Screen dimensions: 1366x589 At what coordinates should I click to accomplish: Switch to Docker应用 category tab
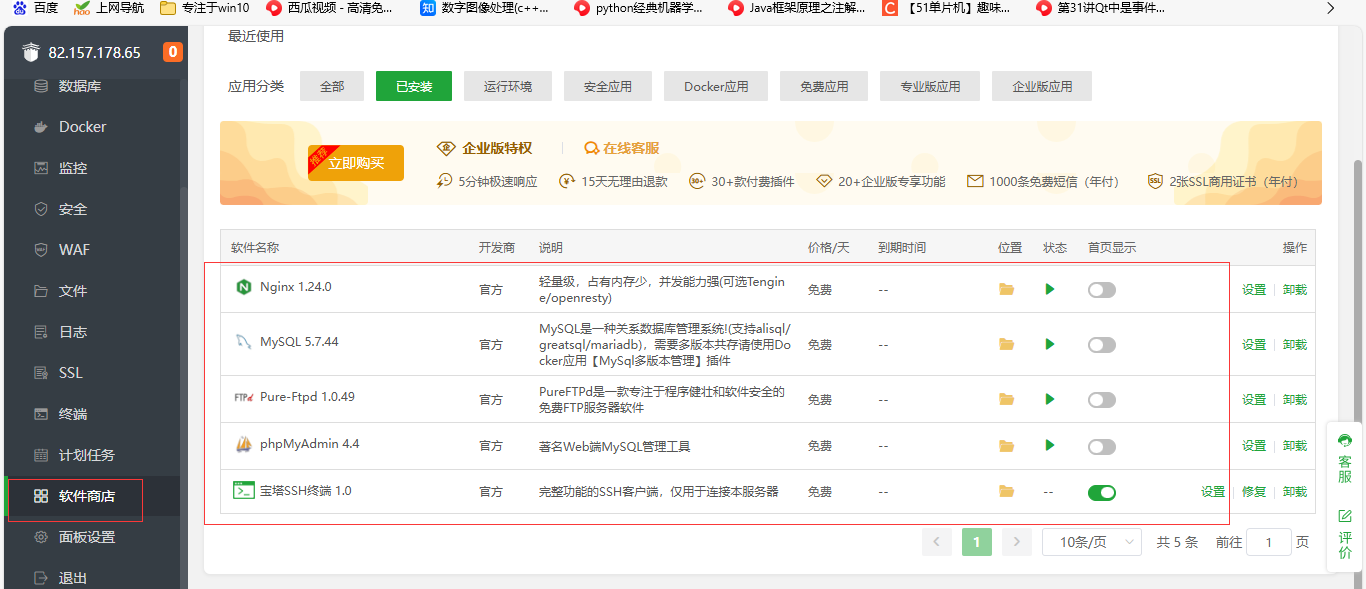[716, 87]
